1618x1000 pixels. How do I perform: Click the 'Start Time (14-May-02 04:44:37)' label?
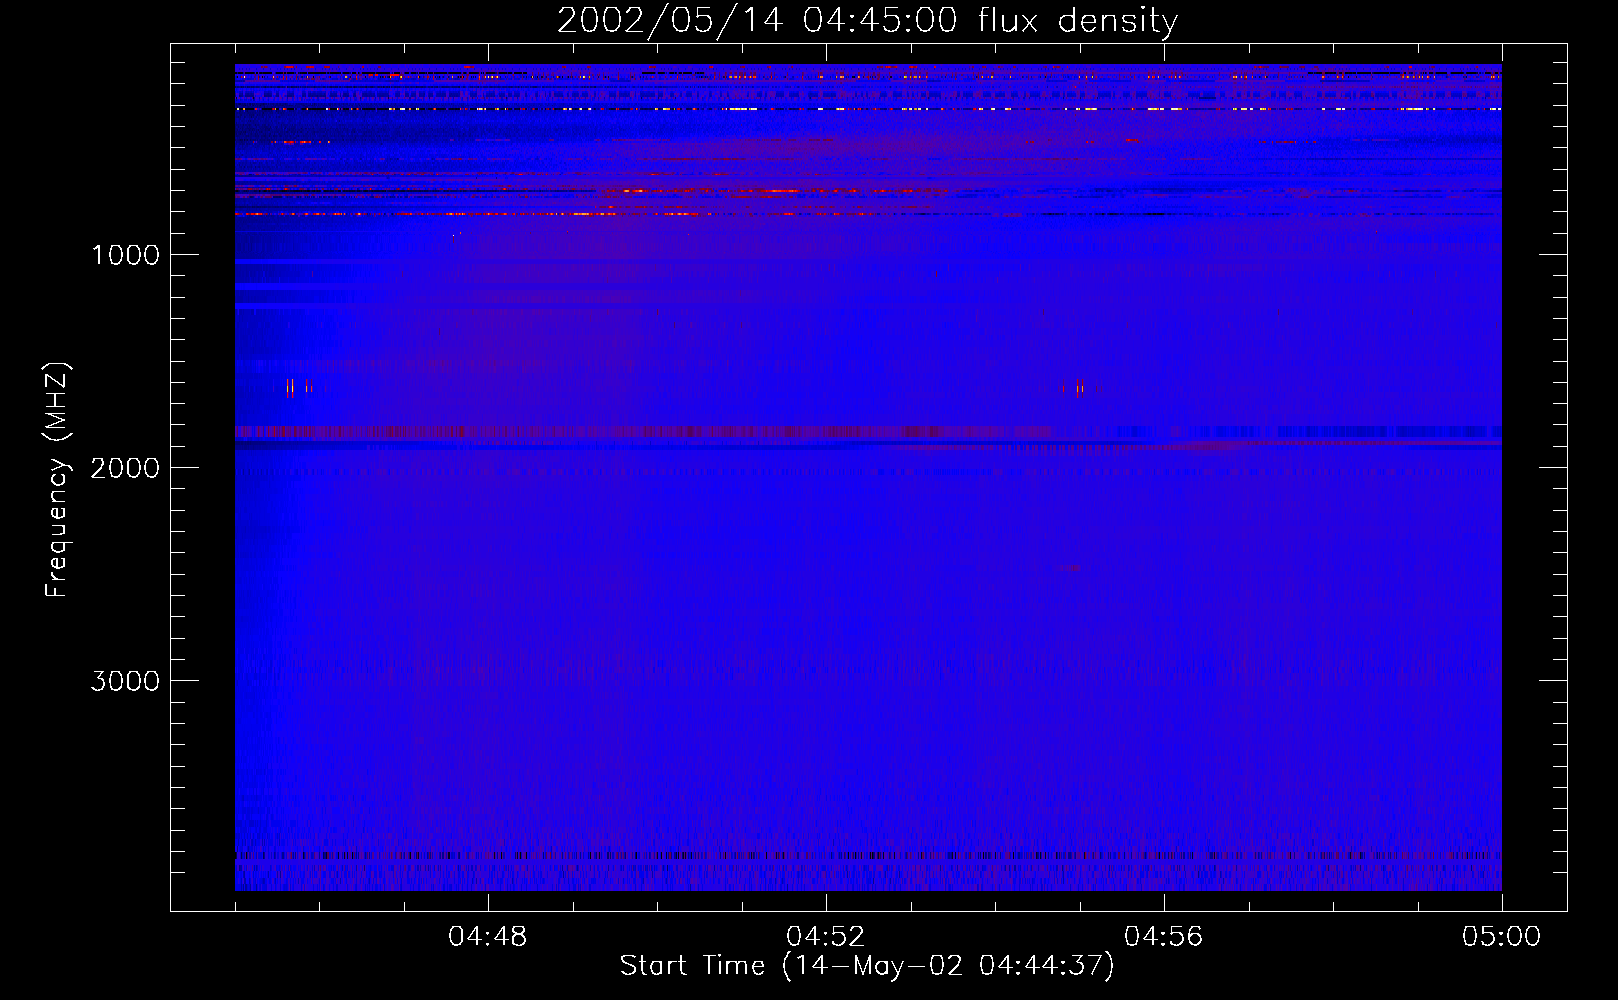(x=867, y=966)
